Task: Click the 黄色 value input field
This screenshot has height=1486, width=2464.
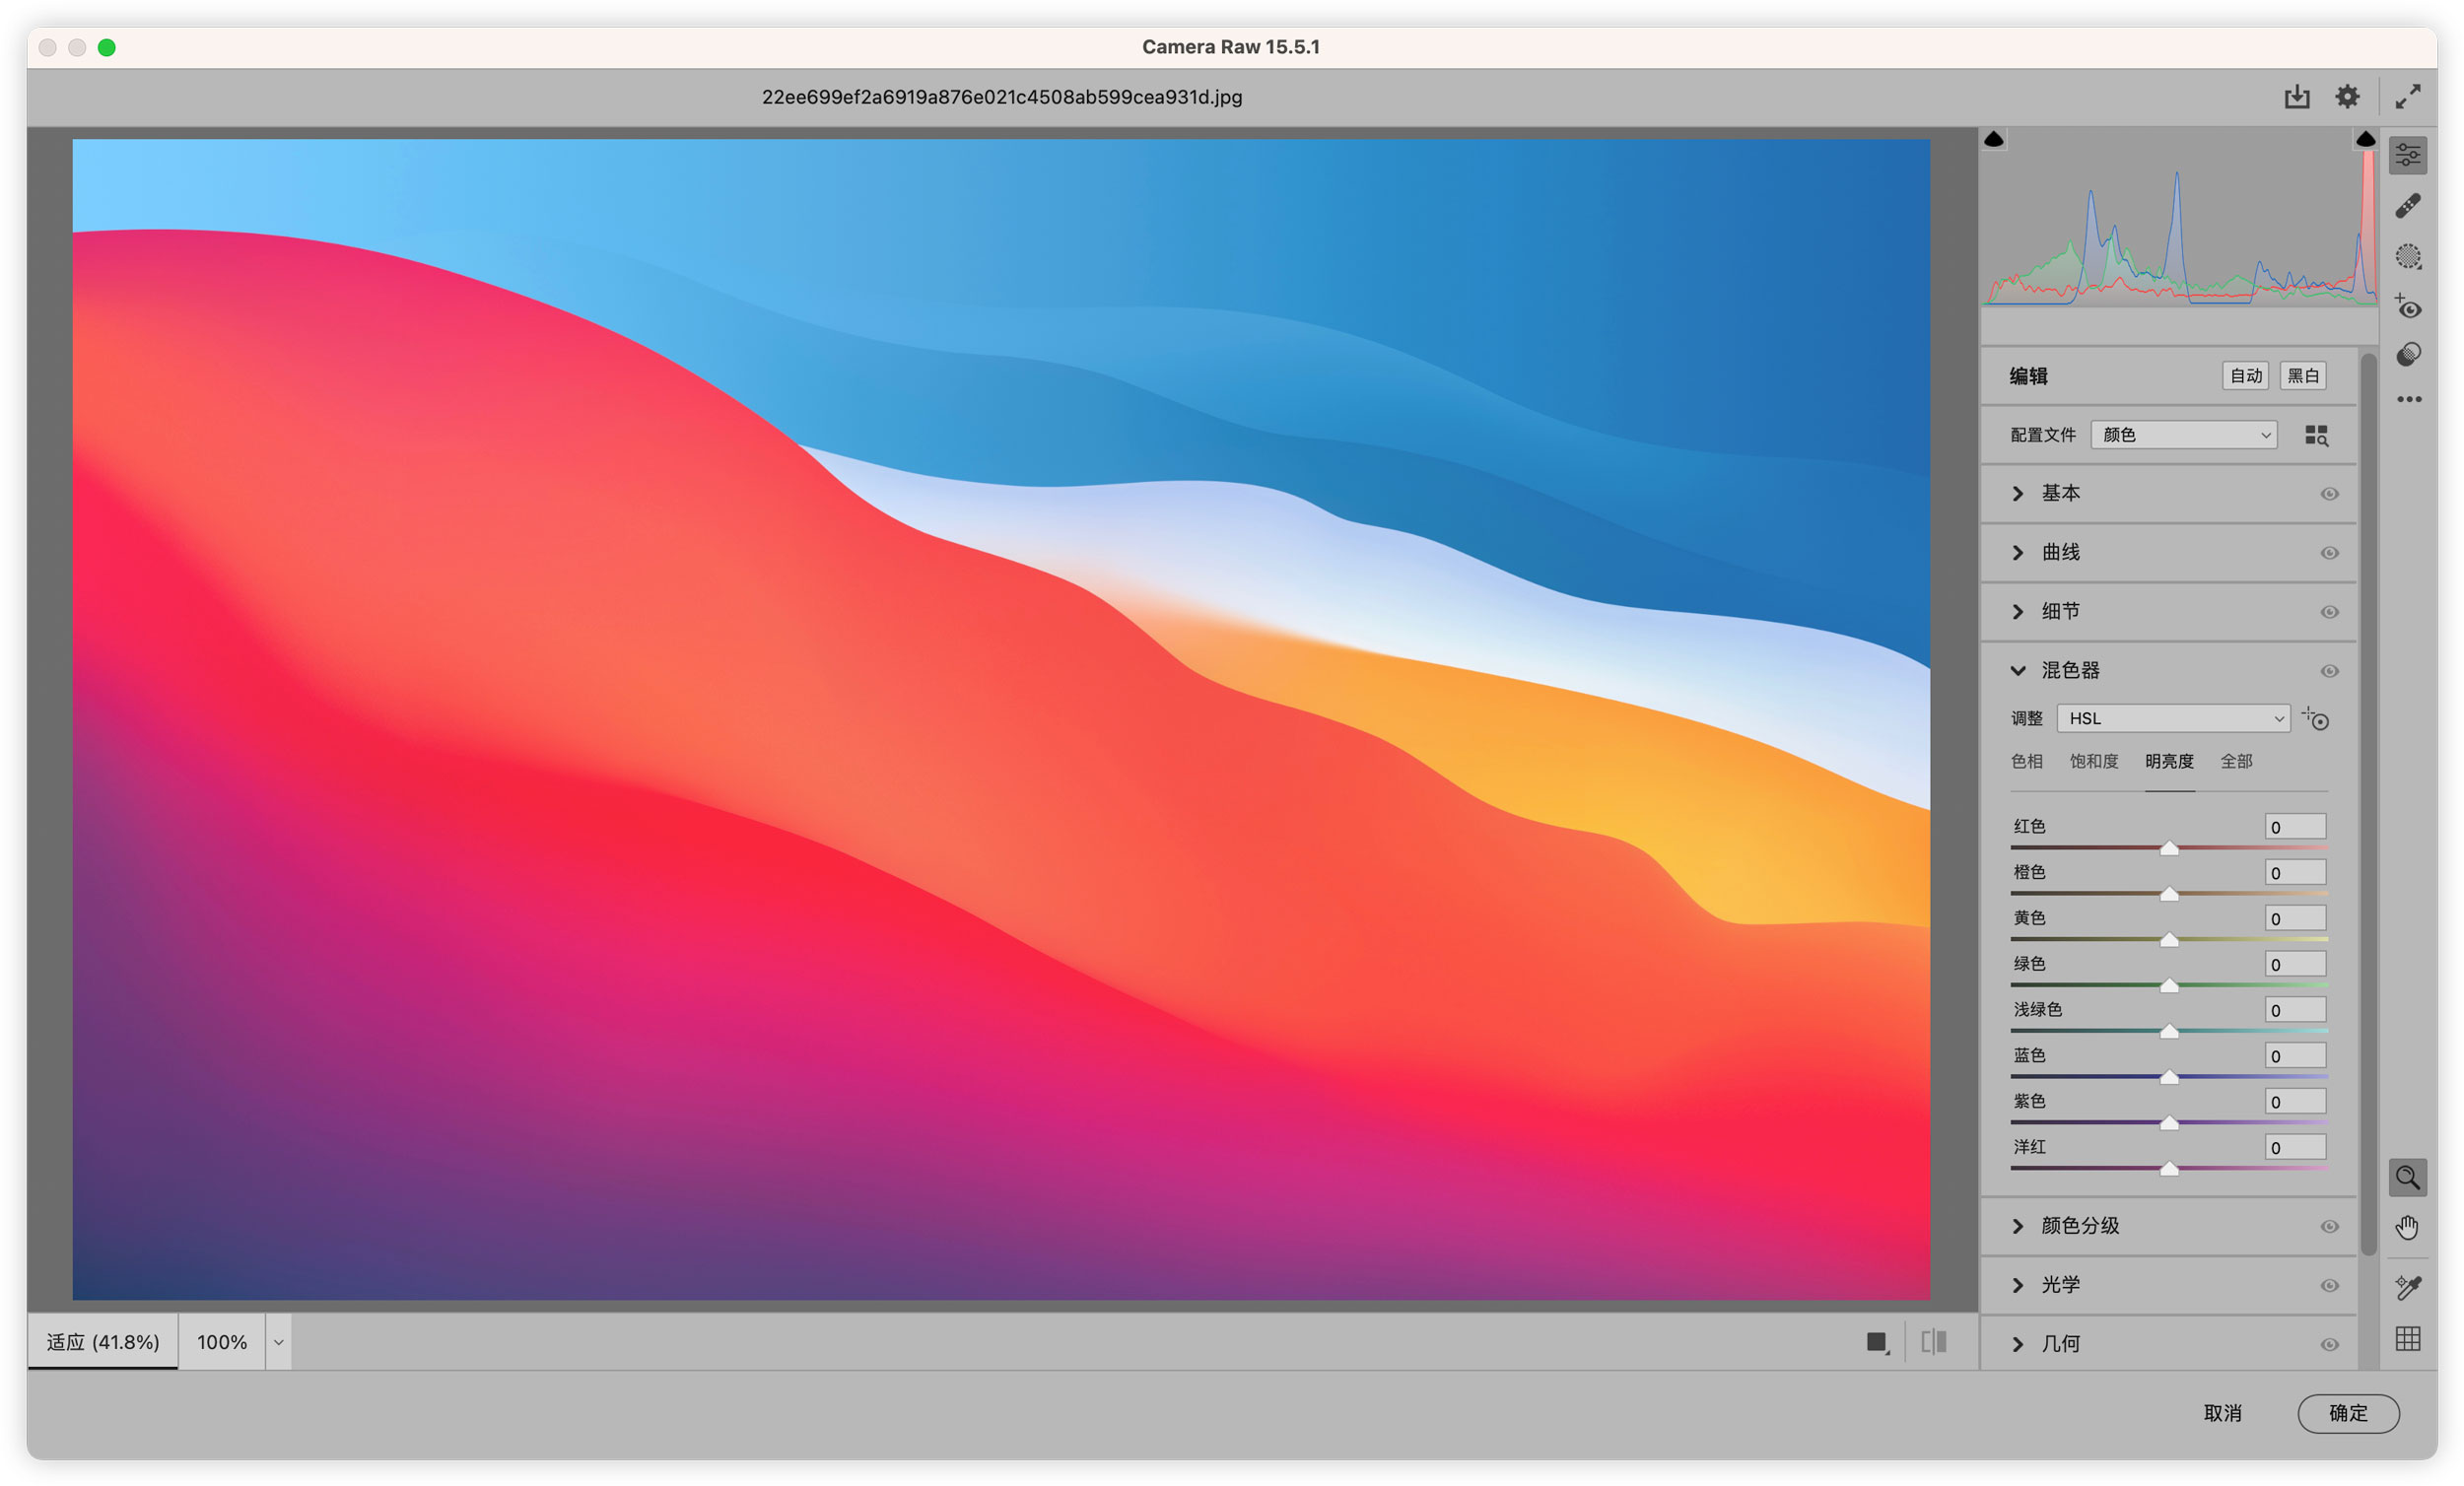Action: click(2295, 918)
